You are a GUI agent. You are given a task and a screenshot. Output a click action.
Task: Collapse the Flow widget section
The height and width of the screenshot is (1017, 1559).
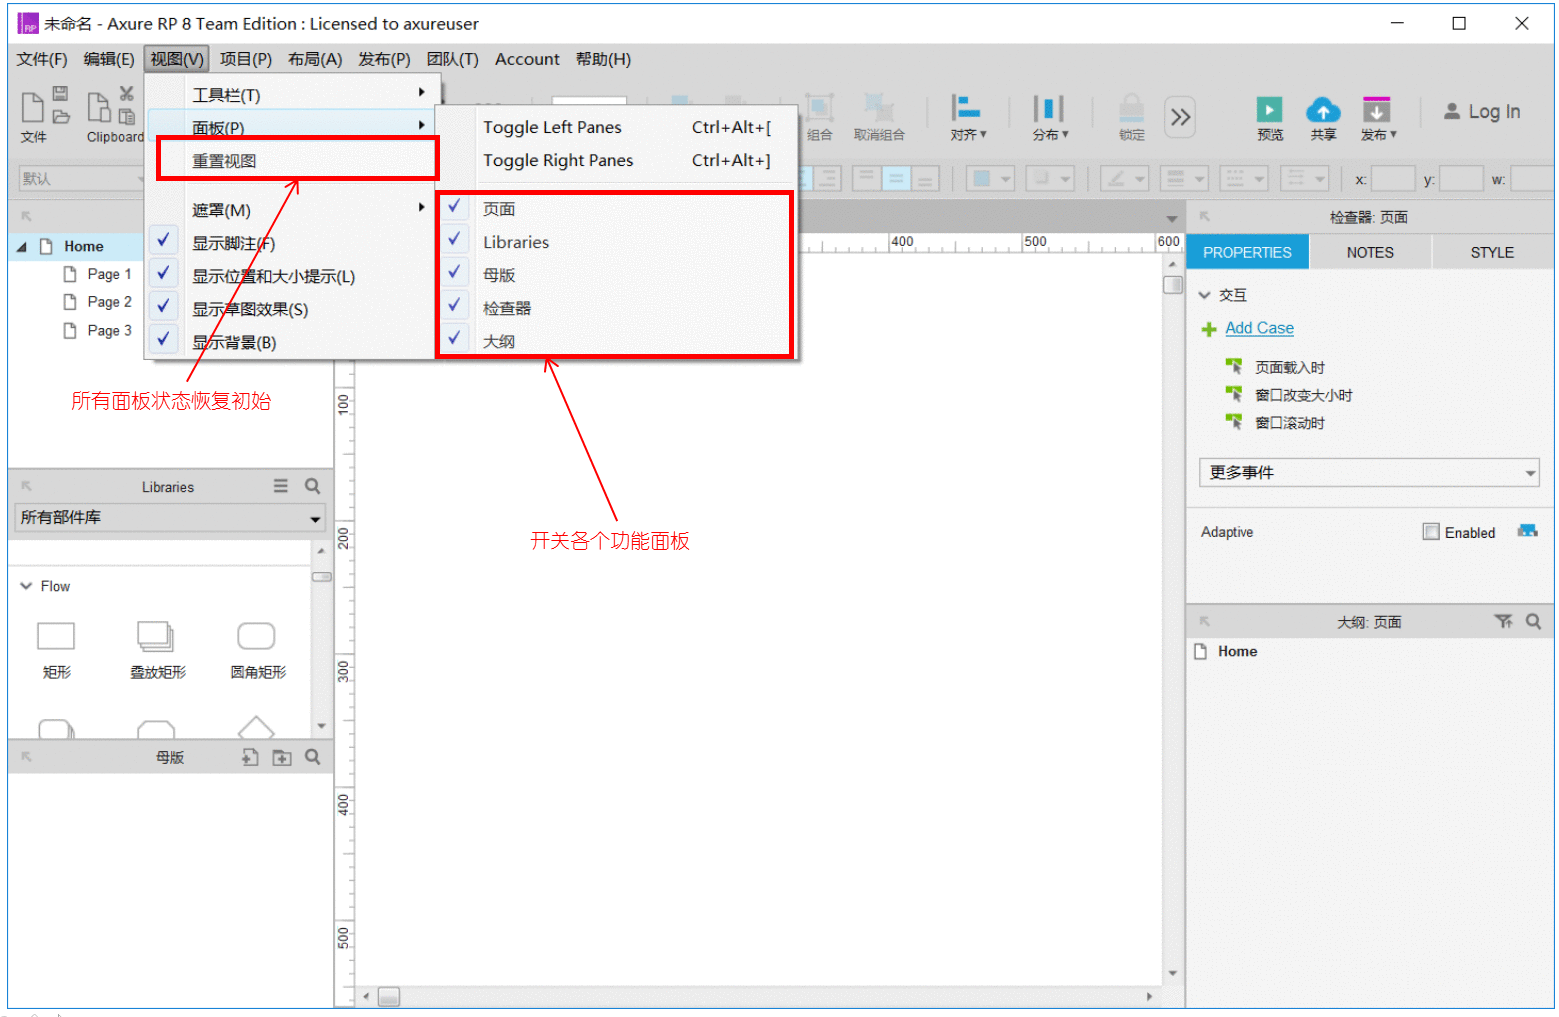click(26, 586)
